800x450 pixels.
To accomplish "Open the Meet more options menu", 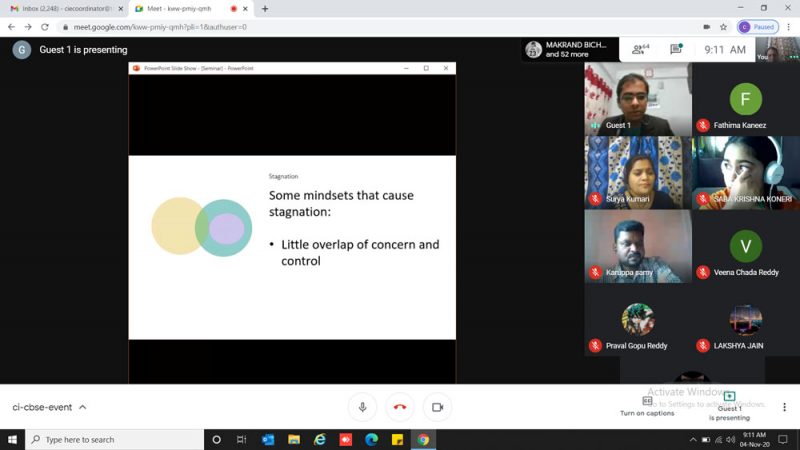I will point(784,407).
